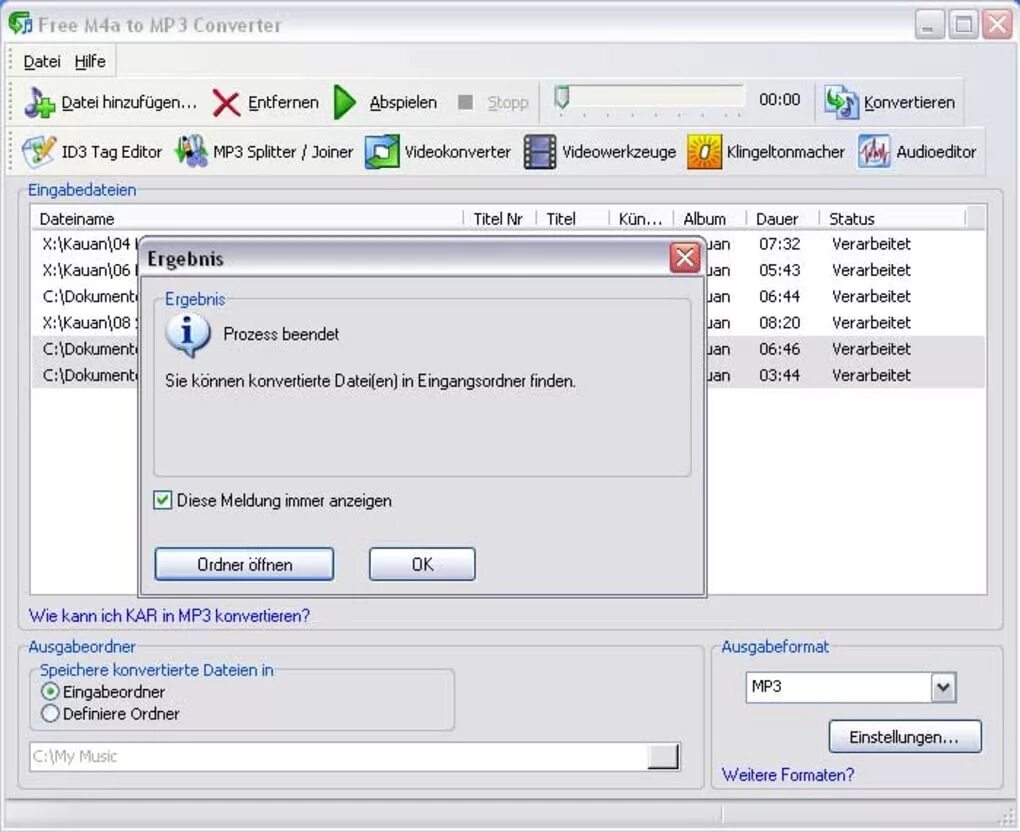This screenshot has height=832, width=1020.
Task: Click the duration 07:32 cell
Action: click(779, 244)
